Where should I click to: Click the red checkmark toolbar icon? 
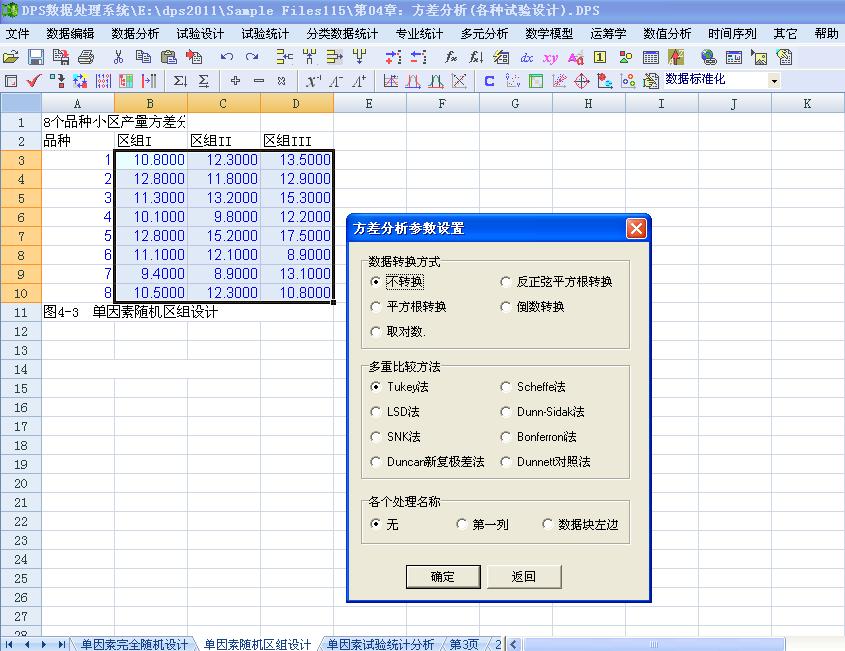[34, 80]
